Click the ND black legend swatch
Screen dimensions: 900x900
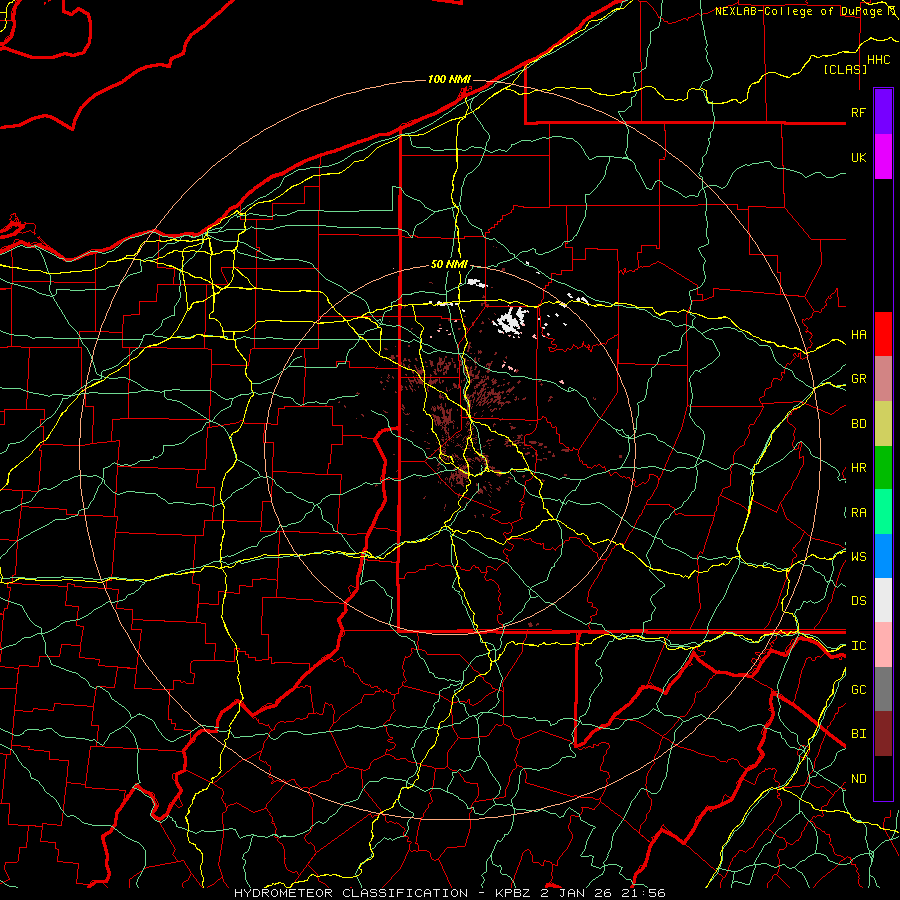click(883, 778)
